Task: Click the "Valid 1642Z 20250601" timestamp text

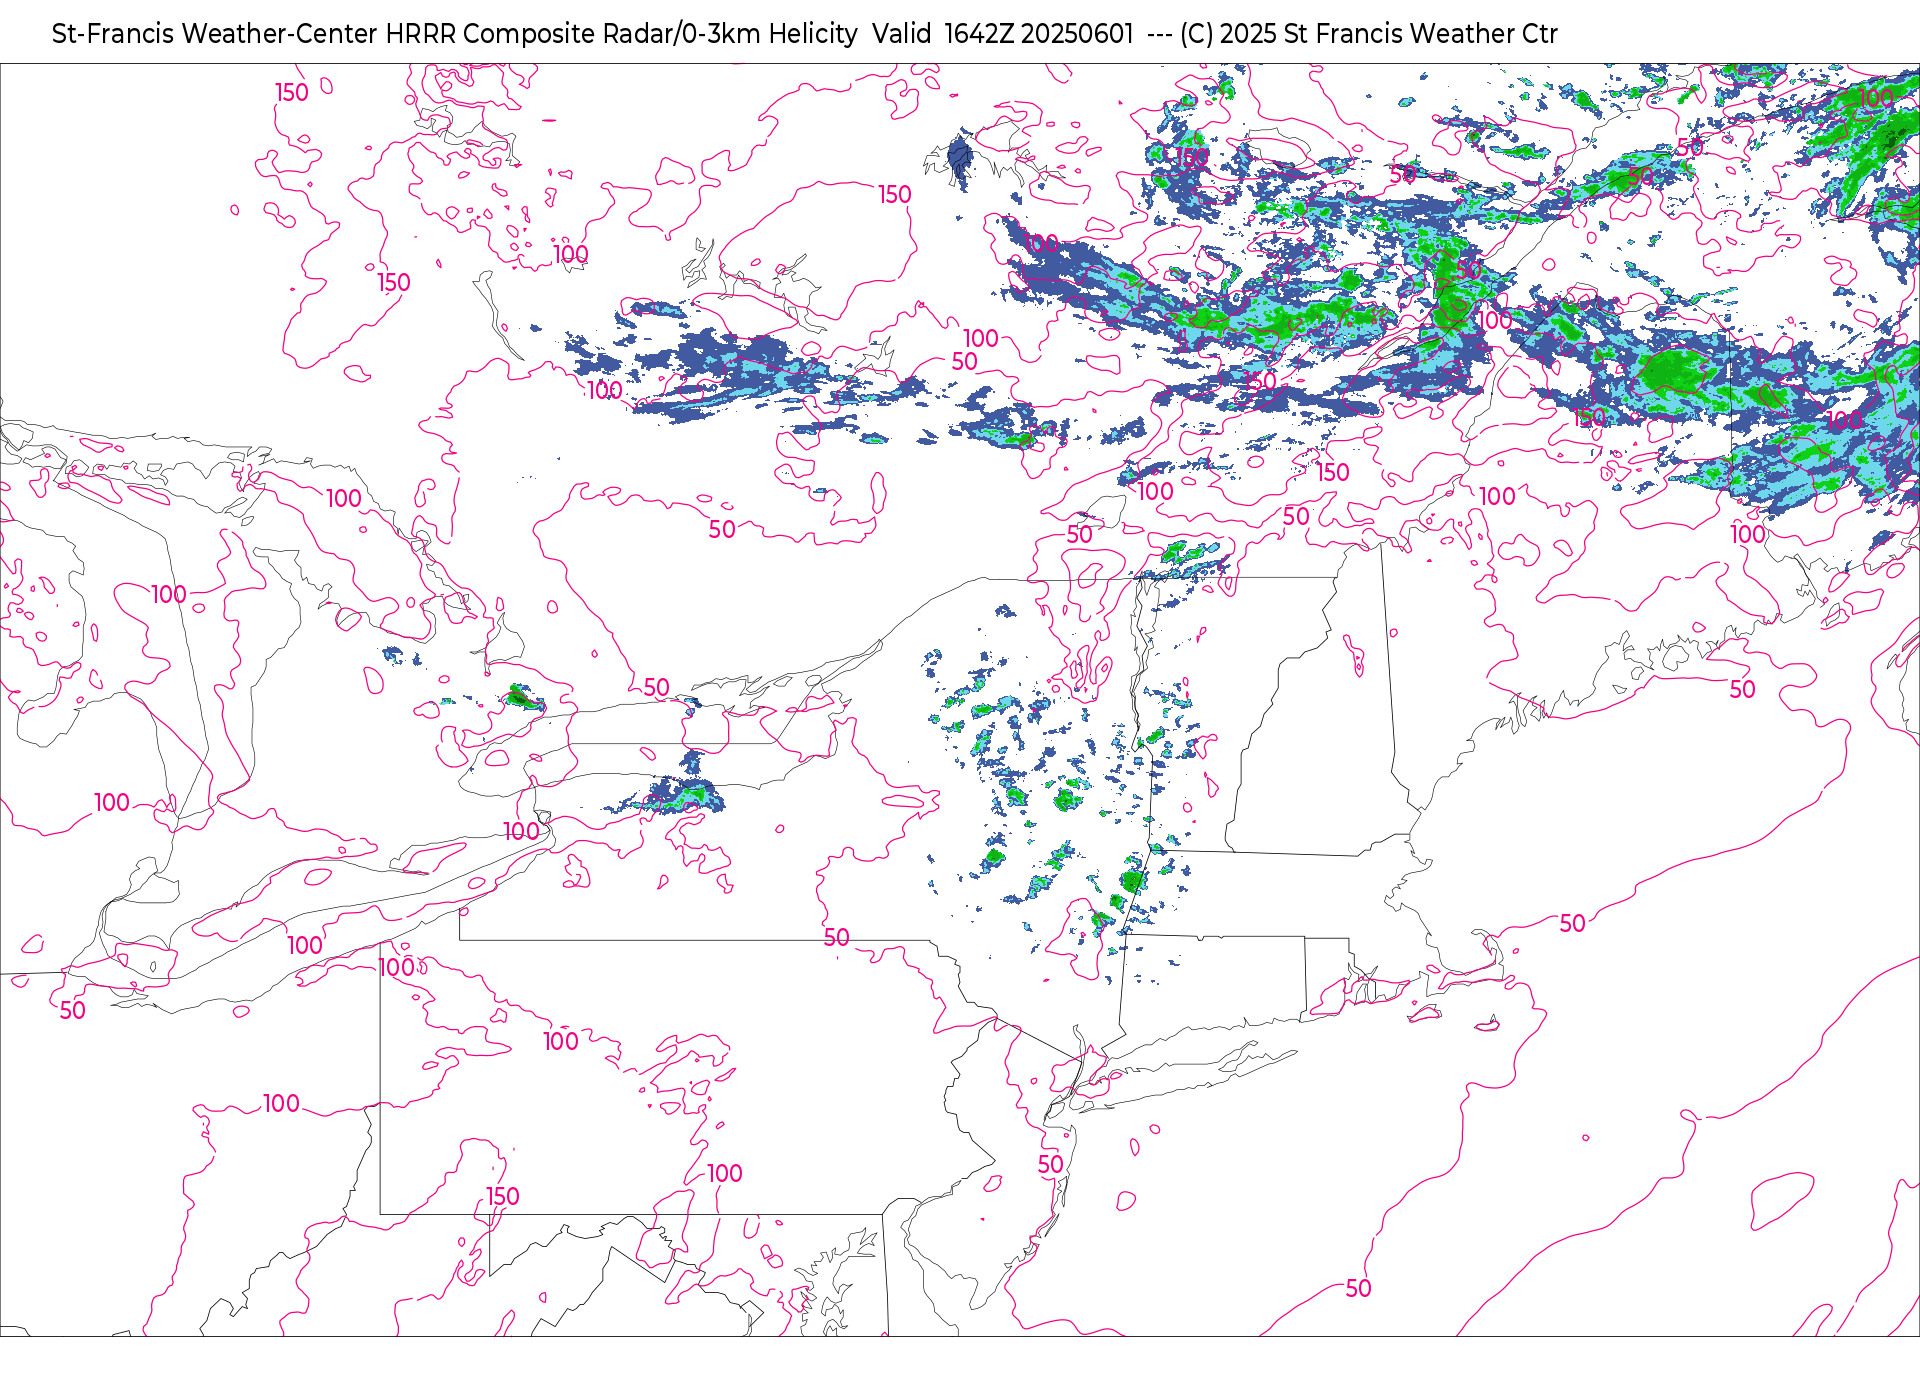Action: pyautogui.click(x=1003, y=34)
